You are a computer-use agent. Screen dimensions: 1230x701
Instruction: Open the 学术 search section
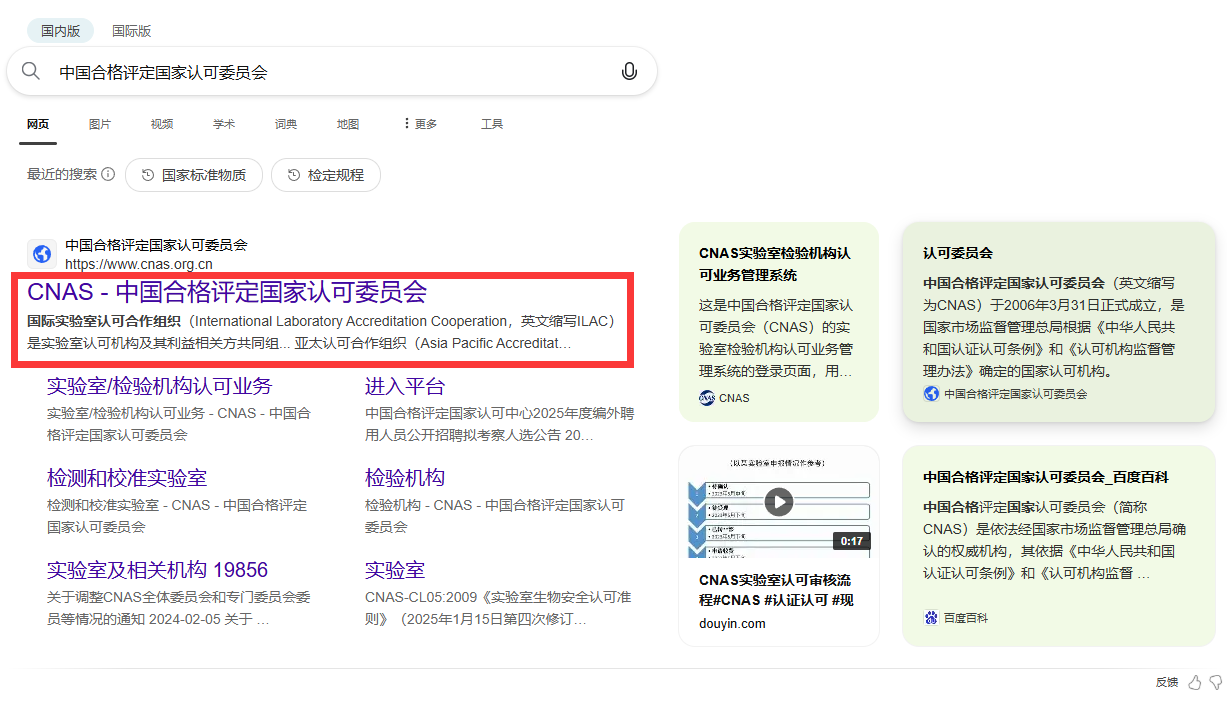(x=224, y=123)
